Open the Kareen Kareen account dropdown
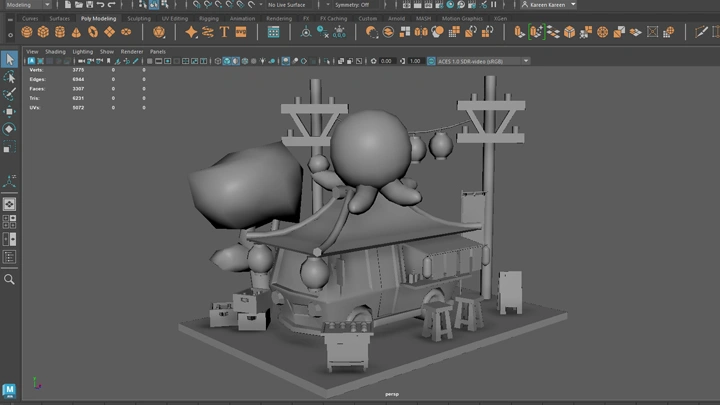The image size is (720, 405). tap(548, 5)
